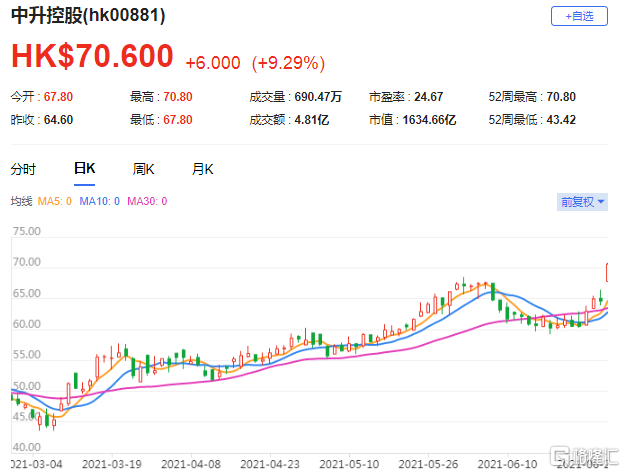Screen dimensions: 625x473
Task: Toggle the MA10 moving average legend
Action: [104, 202]
